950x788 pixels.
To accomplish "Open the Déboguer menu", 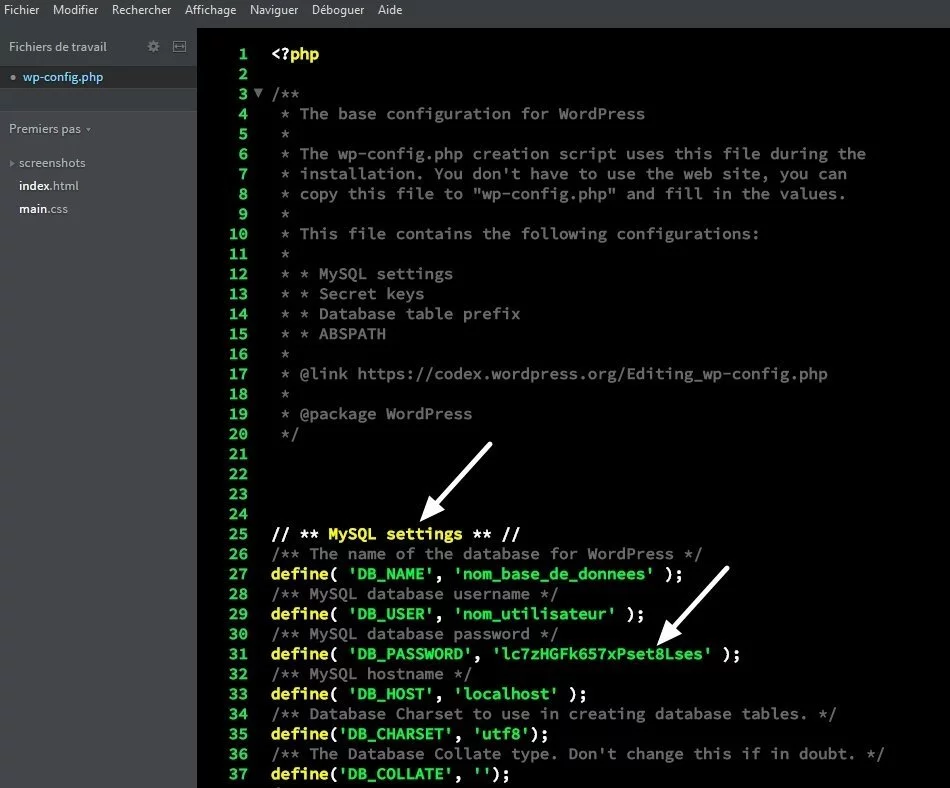I will 338,10.
